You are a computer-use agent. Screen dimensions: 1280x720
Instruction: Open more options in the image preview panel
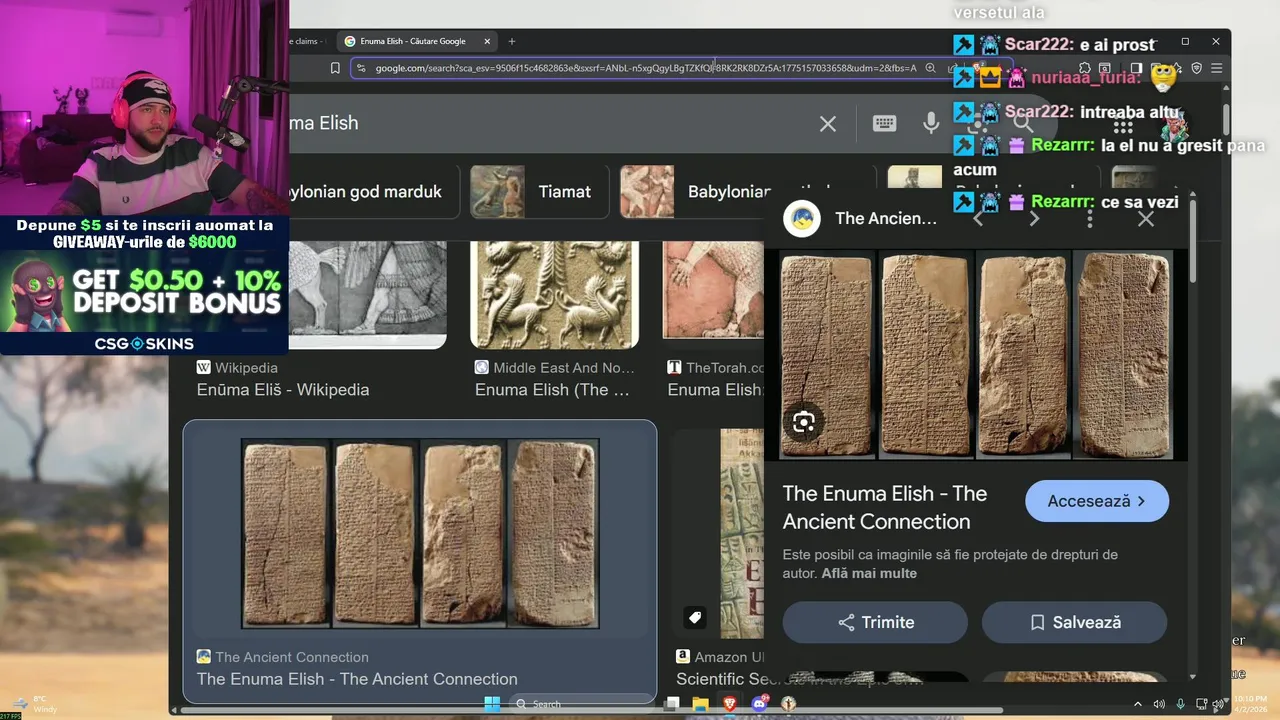click(x=1090, y=218)
